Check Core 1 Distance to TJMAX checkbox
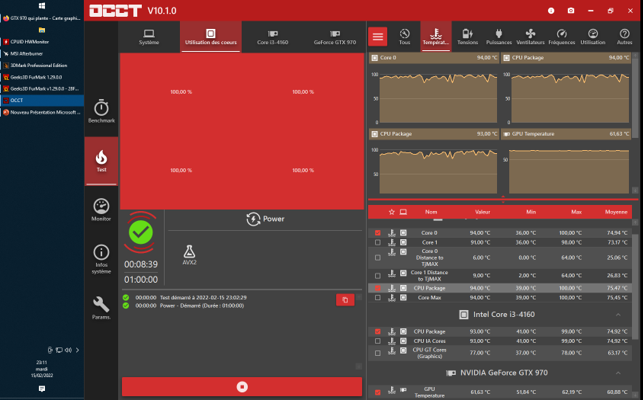This screenshot has width=643, height=400. coord(378,276)
